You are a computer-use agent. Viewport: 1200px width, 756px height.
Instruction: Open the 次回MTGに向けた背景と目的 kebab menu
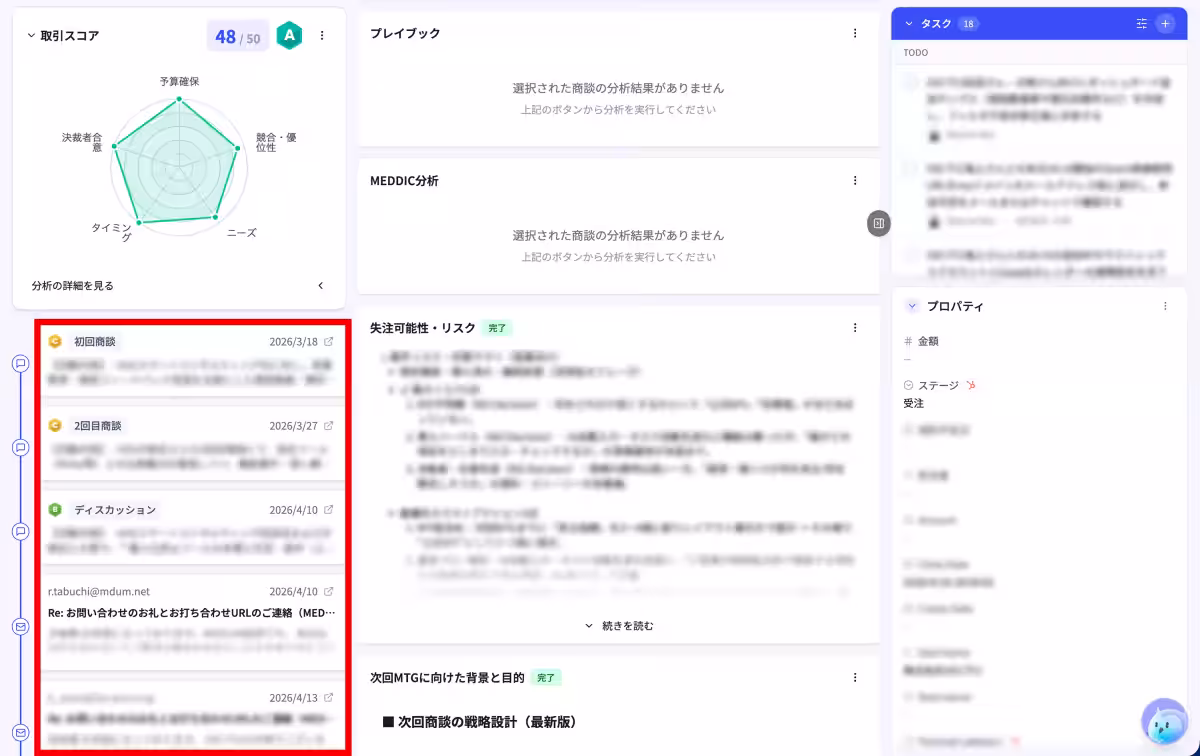[x=855, y=678]
